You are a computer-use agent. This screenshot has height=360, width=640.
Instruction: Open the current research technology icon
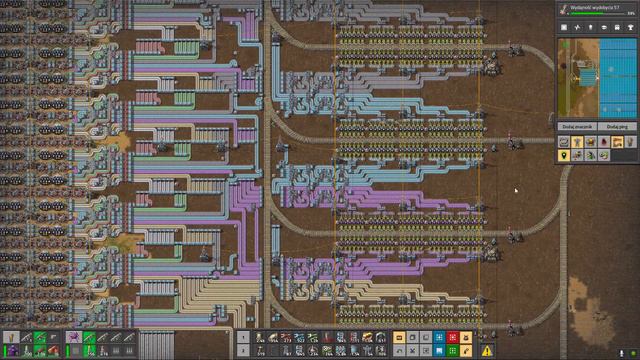(x=564, y=9)
